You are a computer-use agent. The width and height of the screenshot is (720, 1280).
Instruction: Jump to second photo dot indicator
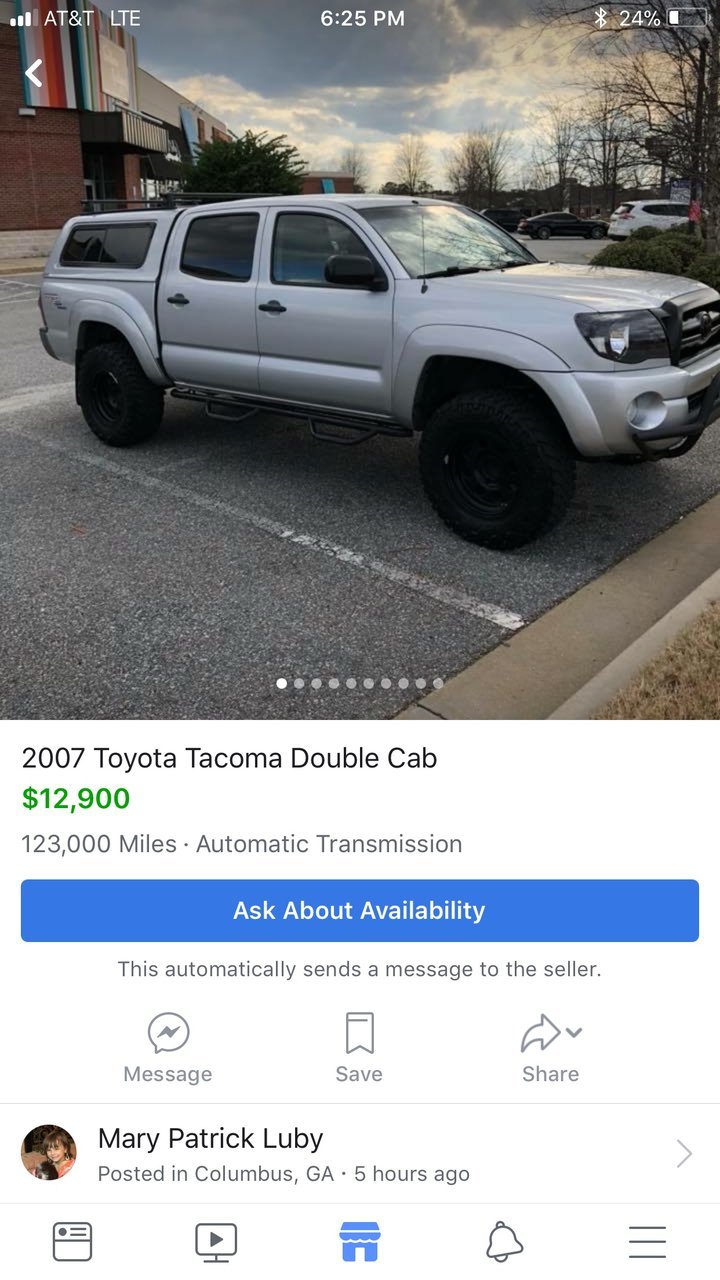point(299,683)
